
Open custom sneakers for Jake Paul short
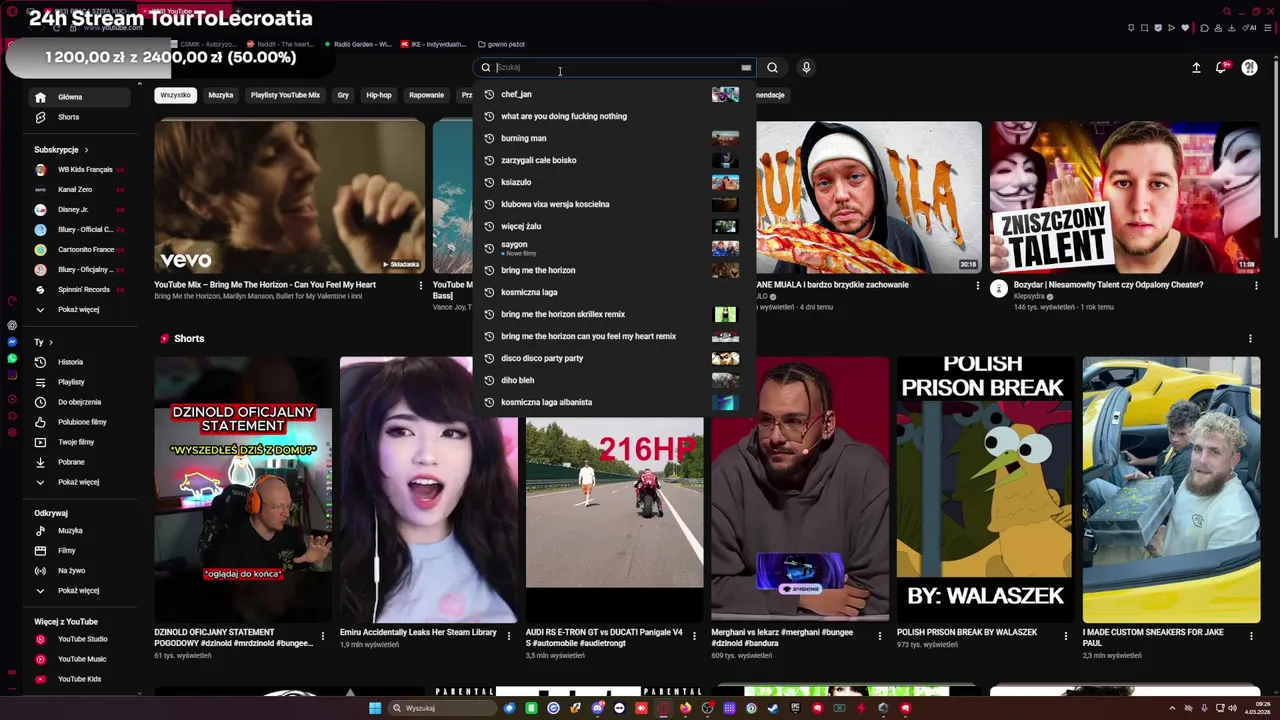(1171, 490)
